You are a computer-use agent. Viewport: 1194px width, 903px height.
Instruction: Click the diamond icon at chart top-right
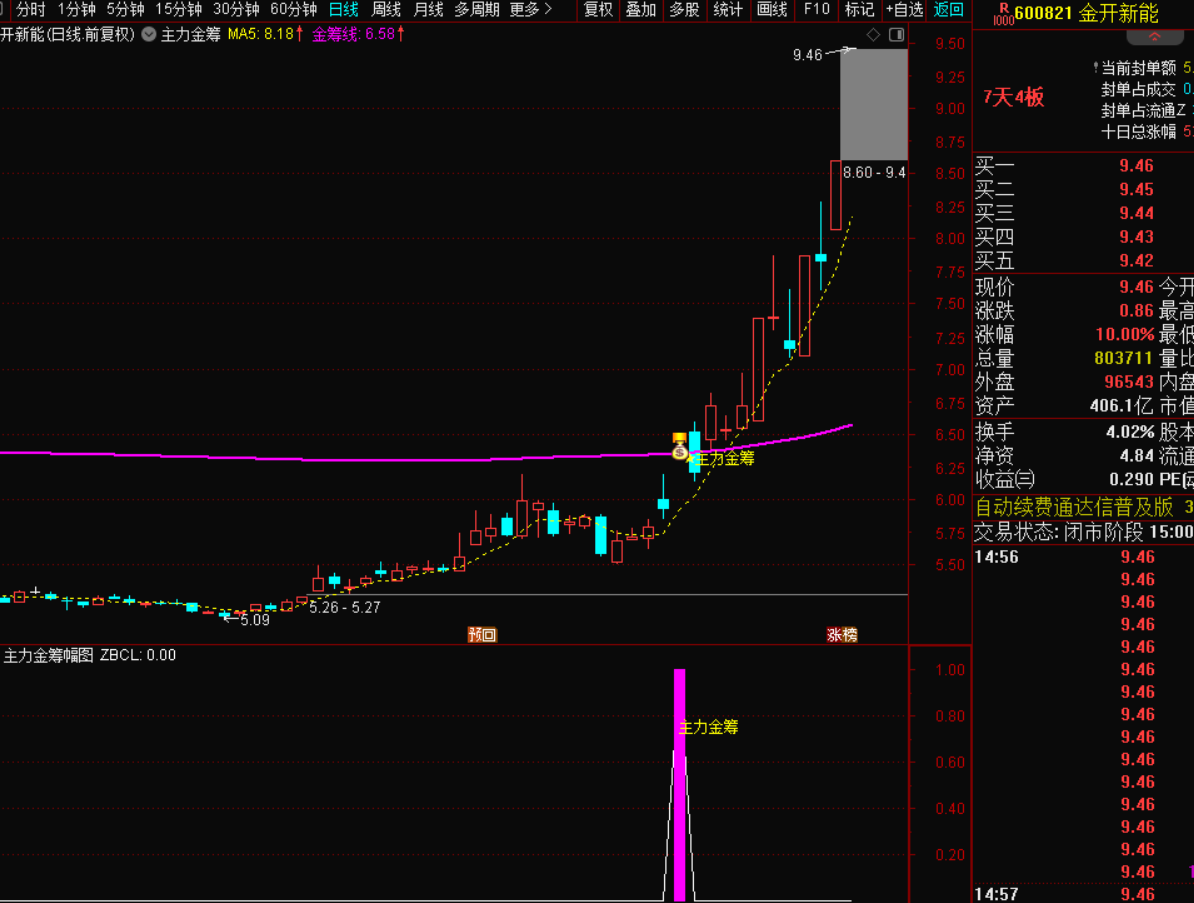(873, 35)
